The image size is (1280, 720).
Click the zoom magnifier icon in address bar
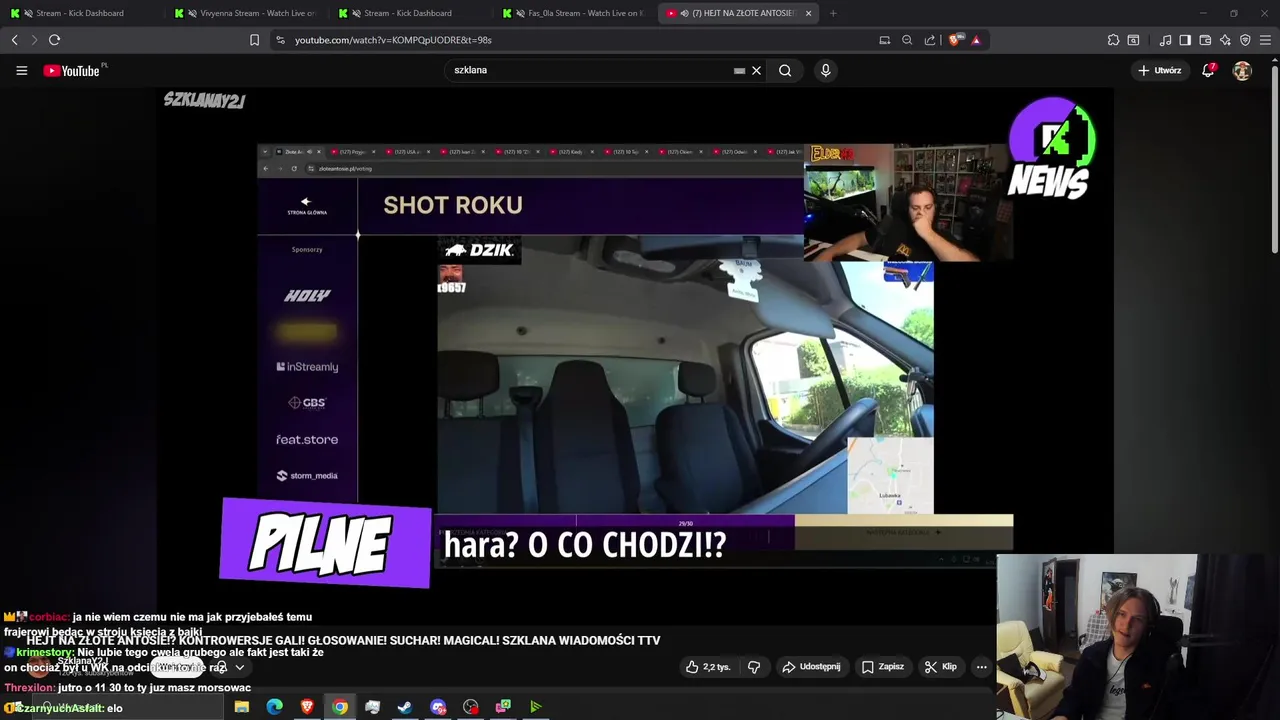[907, 40]
